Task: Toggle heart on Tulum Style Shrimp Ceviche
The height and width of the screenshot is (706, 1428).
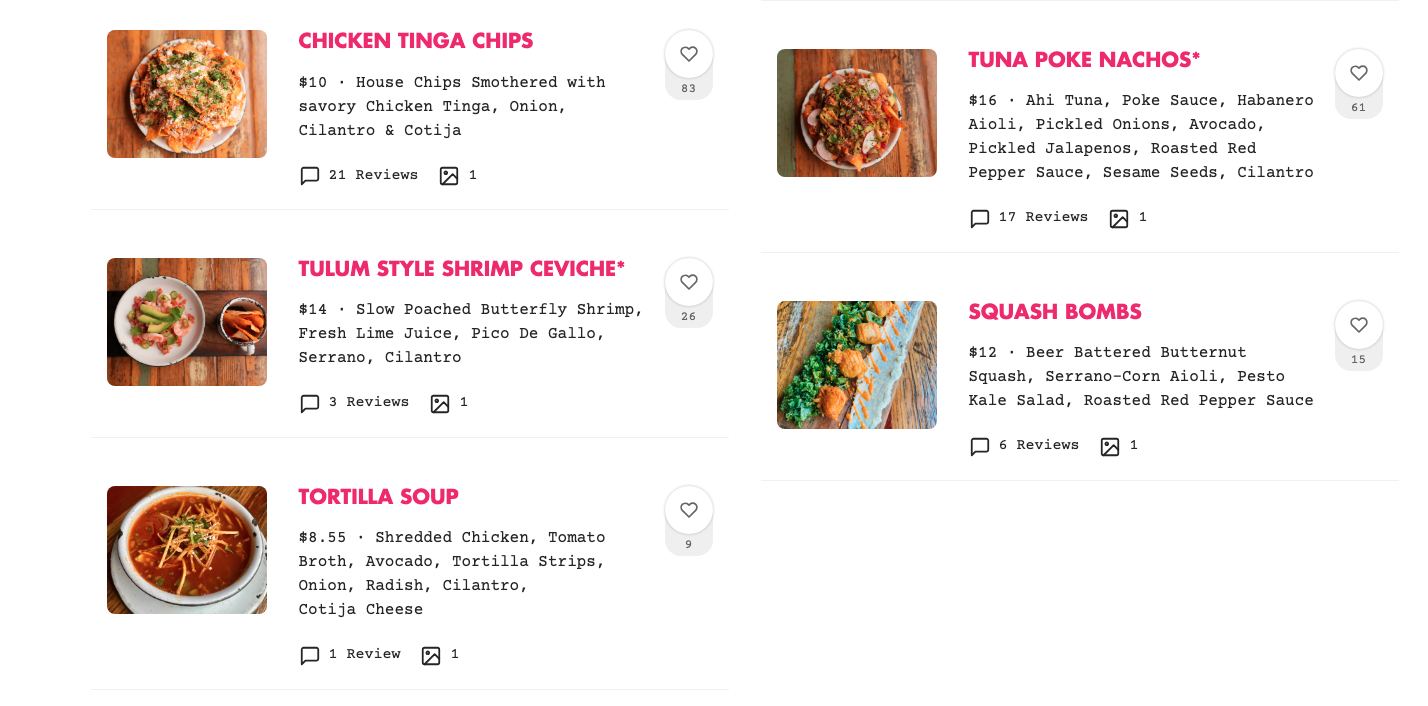Action: (x=688, y=283)
